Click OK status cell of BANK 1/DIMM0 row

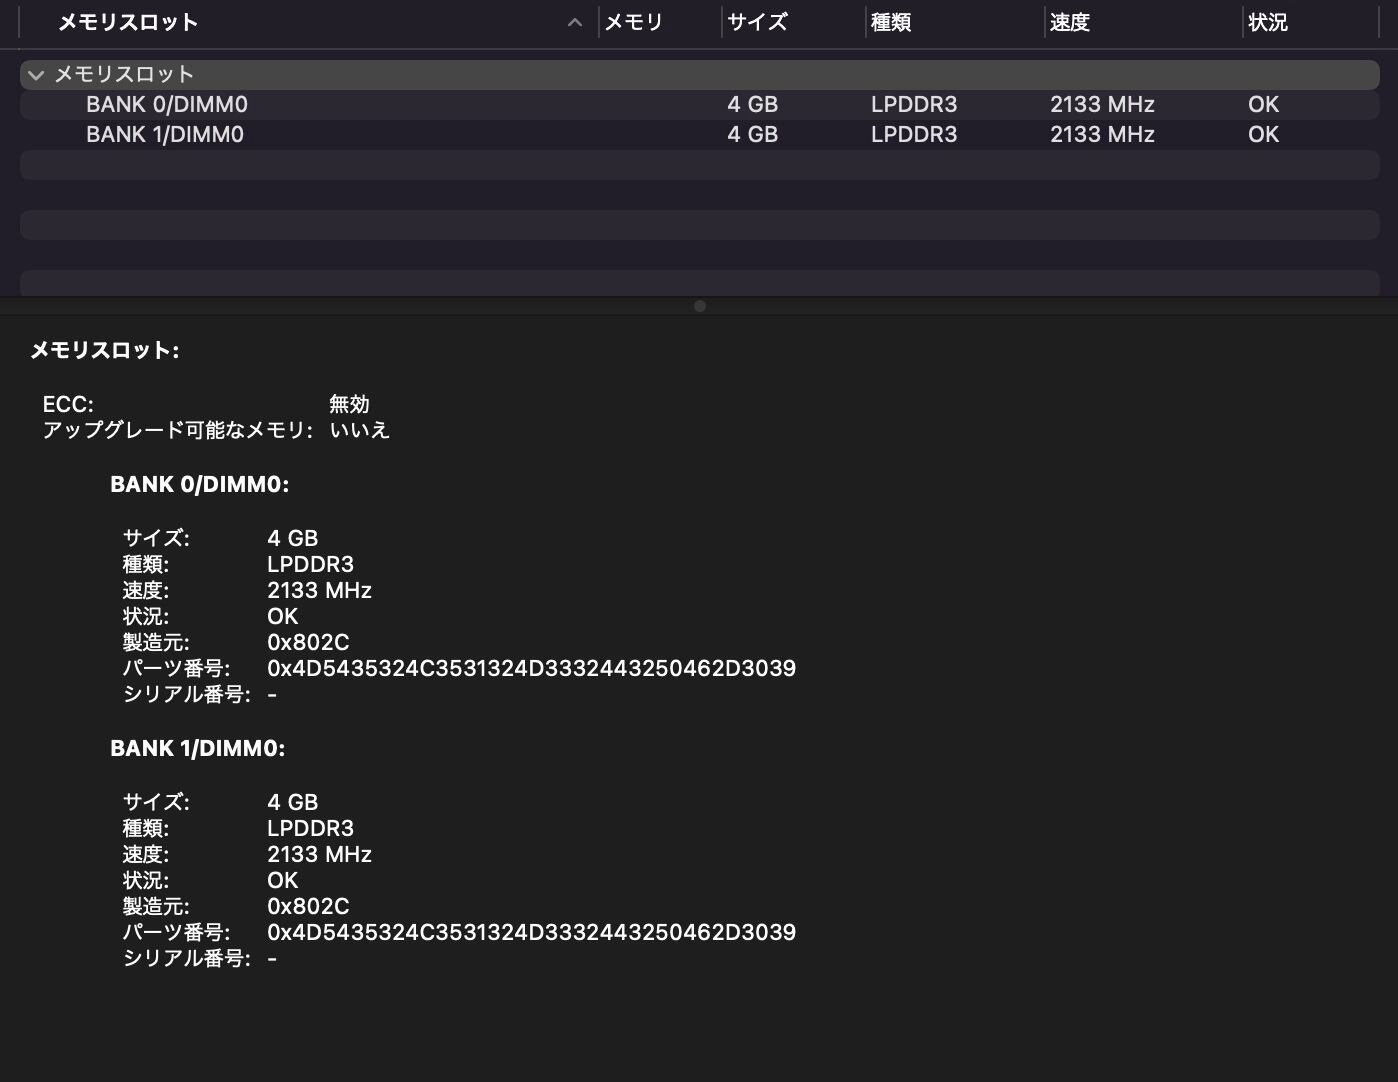1263,135
